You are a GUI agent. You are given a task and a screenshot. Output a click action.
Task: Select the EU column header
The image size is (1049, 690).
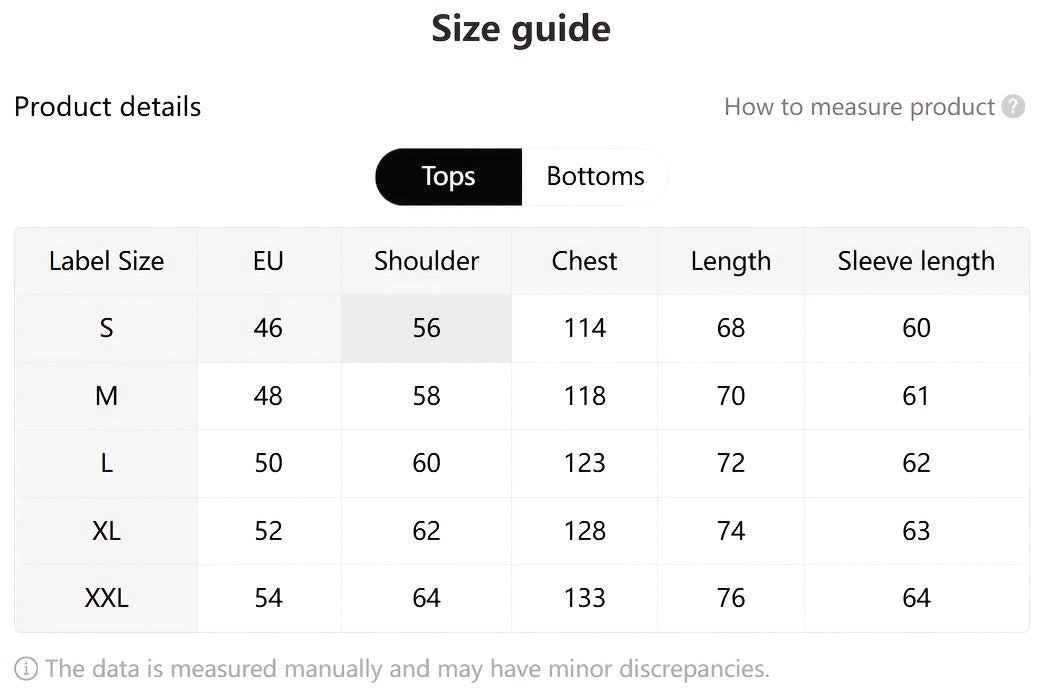268,261
